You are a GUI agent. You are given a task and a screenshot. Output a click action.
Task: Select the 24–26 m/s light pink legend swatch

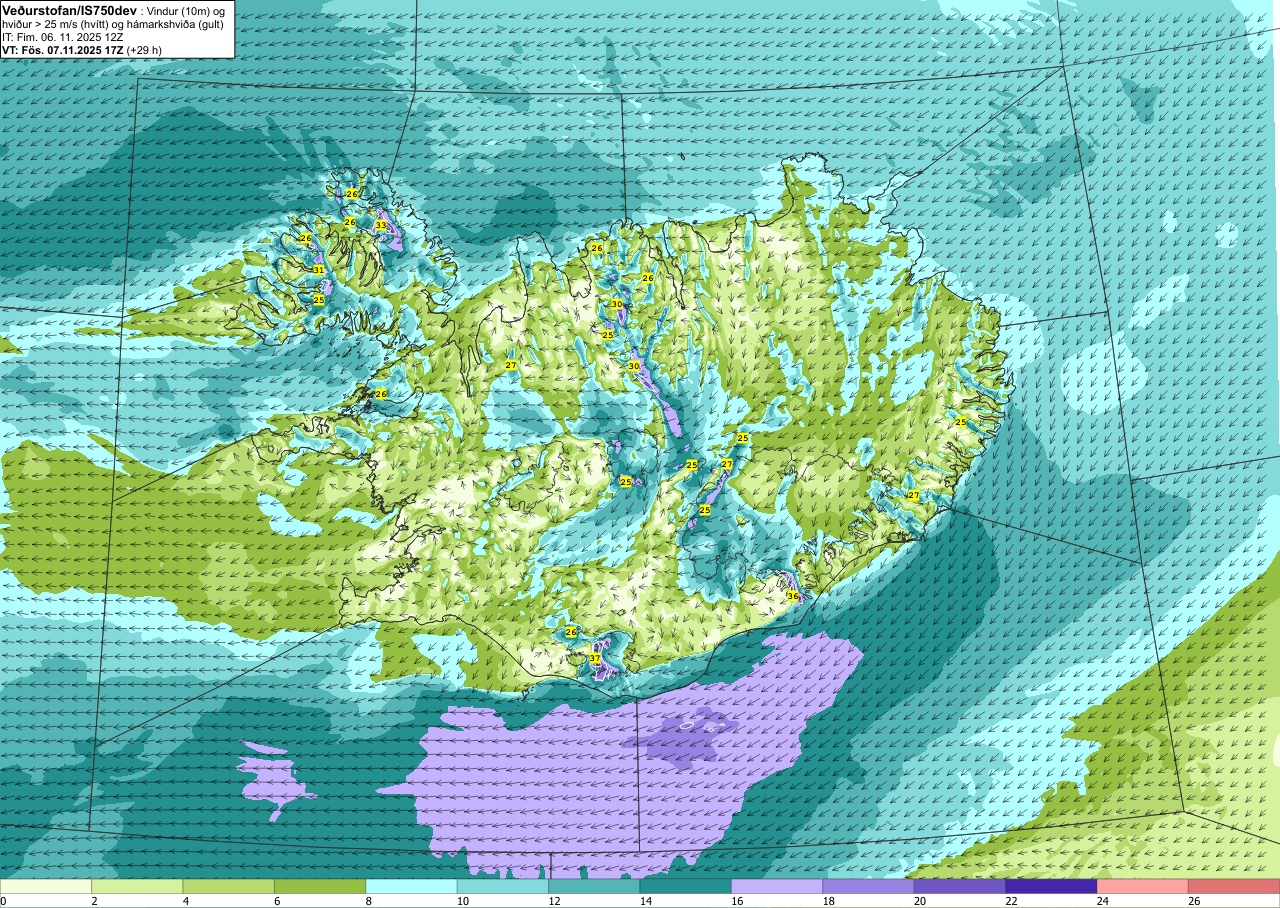click(1143, 886)
